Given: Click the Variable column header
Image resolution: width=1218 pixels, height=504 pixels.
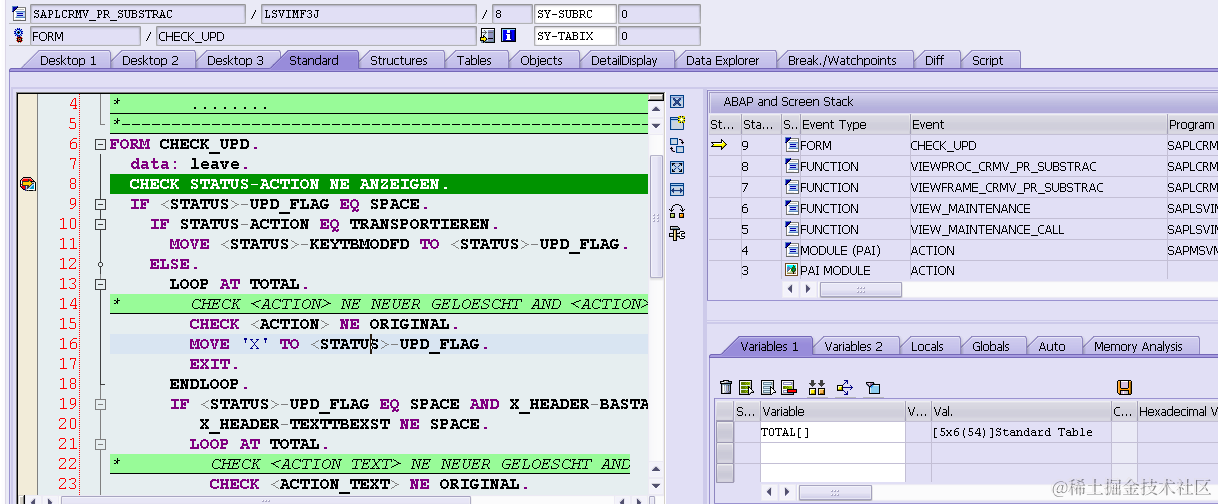Looking at the screenshot, I should [832, 411].
